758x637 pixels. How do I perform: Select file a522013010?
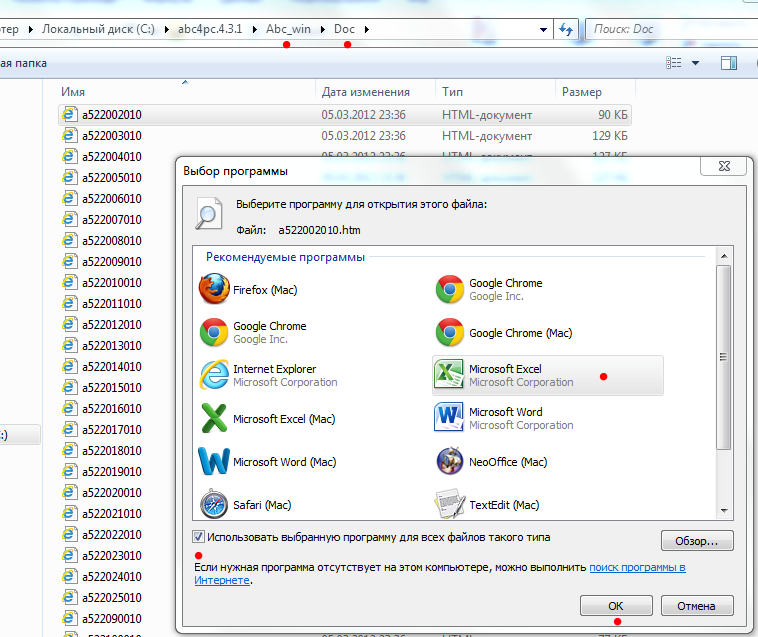point(112,346)
